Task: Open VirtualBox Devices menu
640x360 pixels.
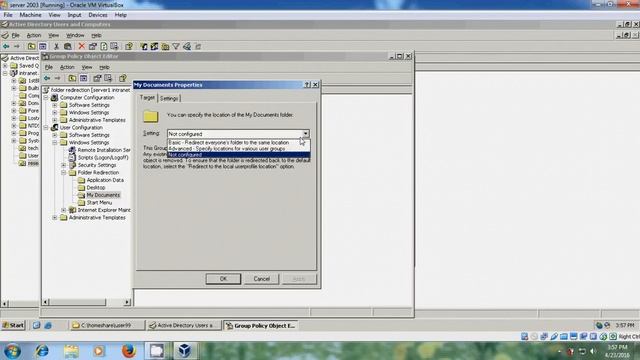Action: 98,15
